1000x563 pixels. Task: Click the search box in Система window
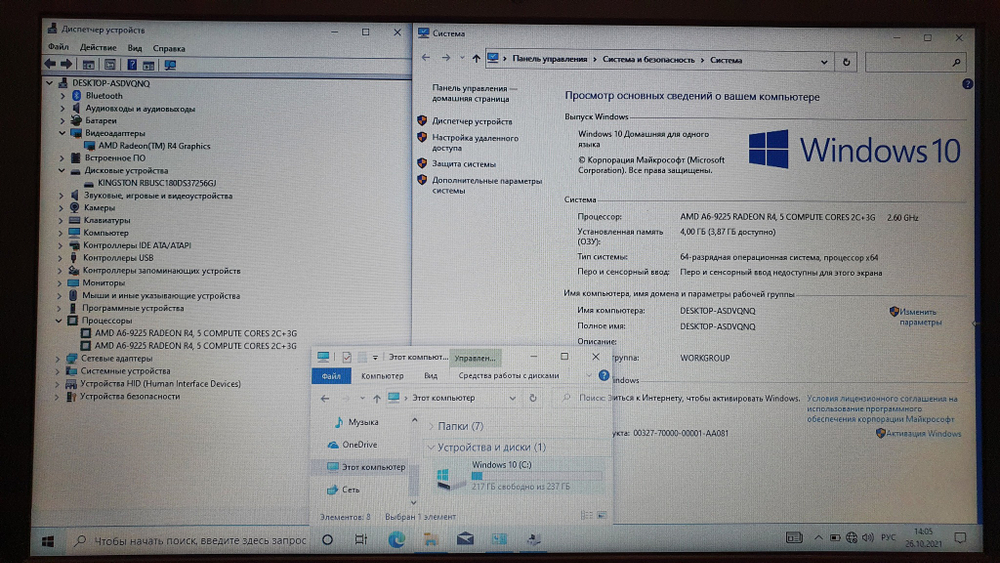(x=915, y=62)
